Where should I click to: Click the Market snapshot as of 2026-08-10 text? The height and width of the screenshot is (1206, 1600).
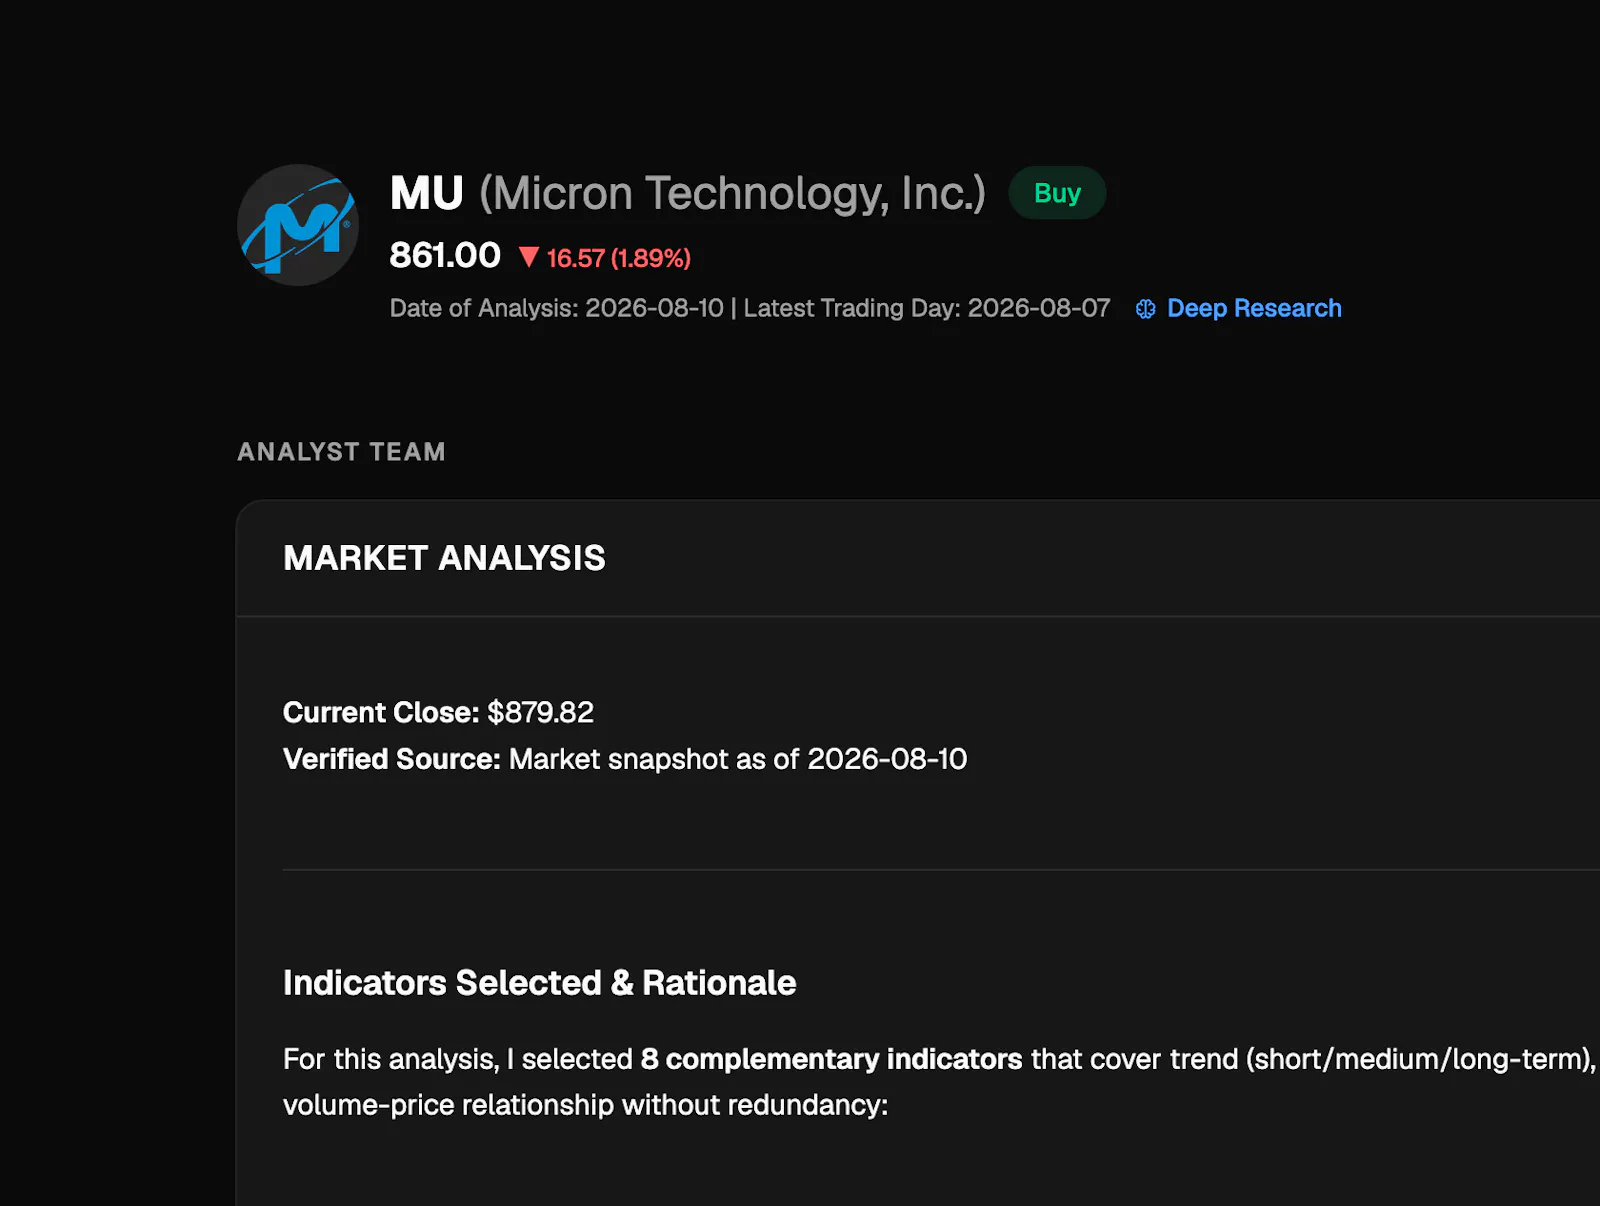[x=738, y=759]
